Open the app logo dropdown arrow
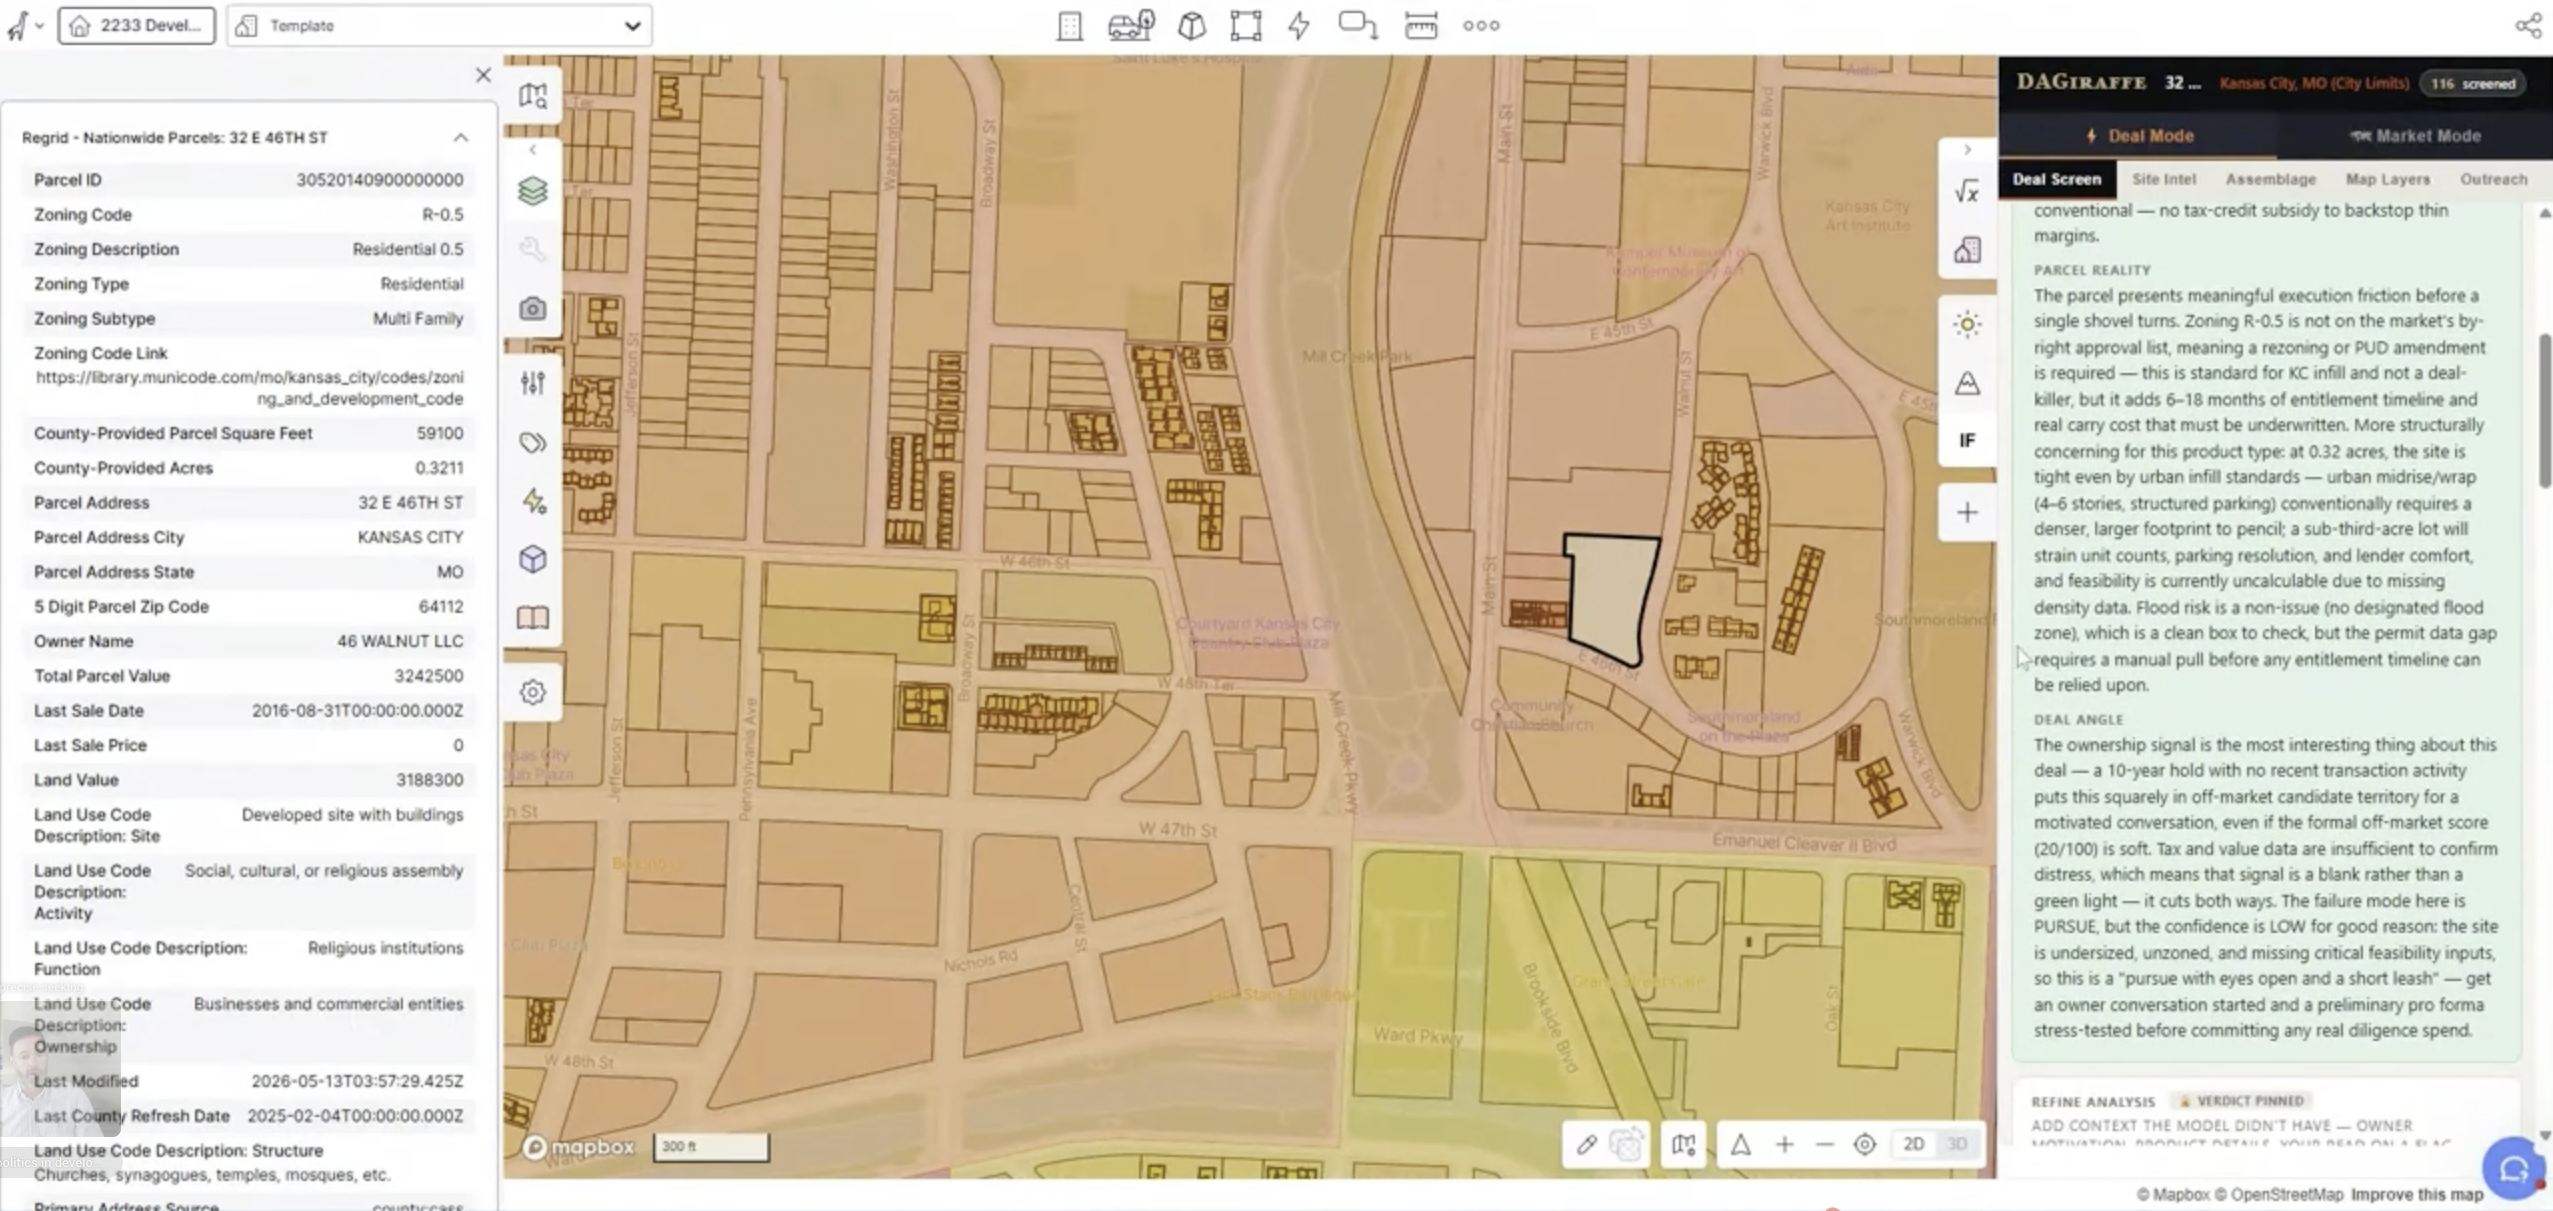This screenshot has height=1211, width=2553. [39, 26]
